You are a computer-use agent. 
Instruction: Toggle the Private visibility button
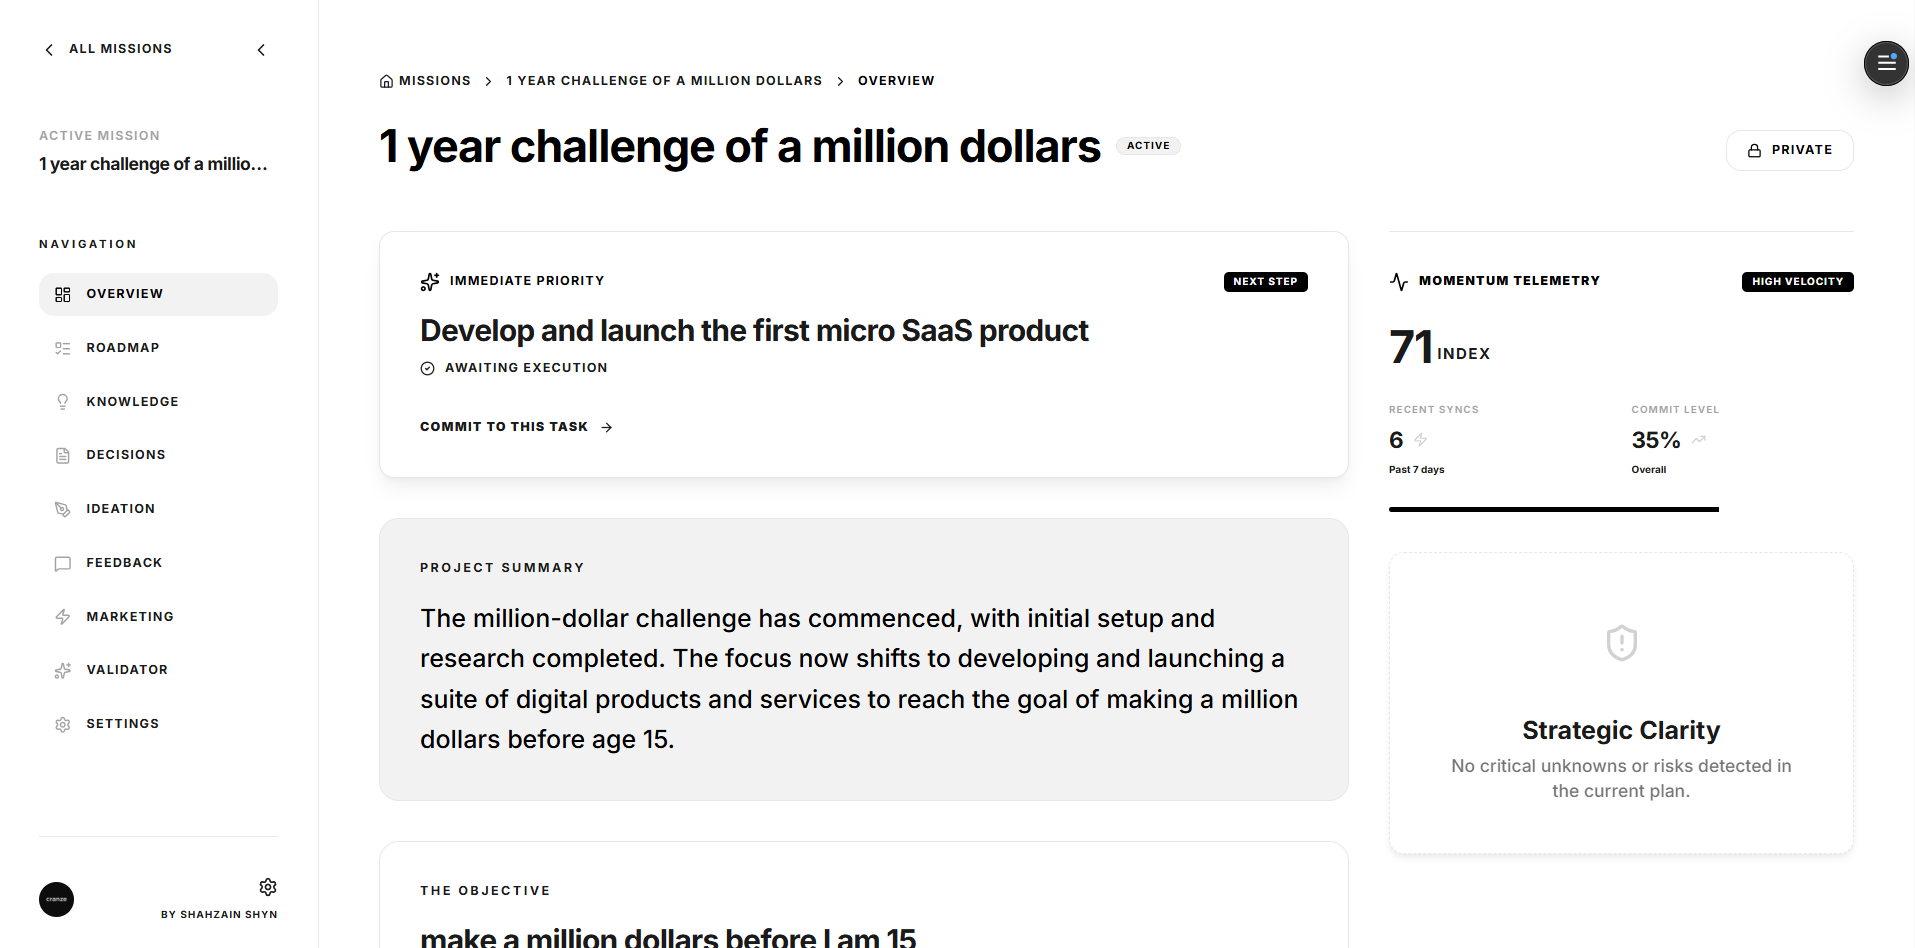pyautogui.click(x=1789, y=150)
